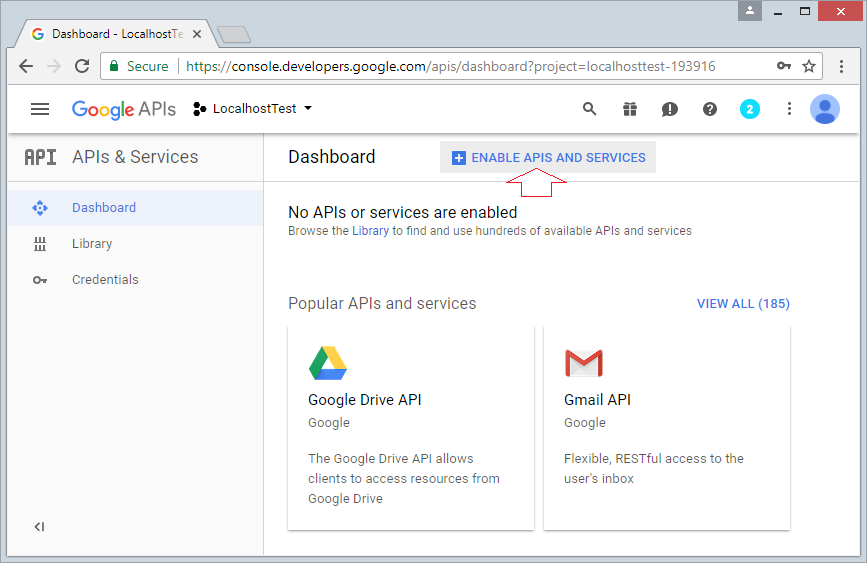Open the hamburger navigation menu
Viewport: 867px width, 563px height.
pyautogui.click(x=40, y=109)
